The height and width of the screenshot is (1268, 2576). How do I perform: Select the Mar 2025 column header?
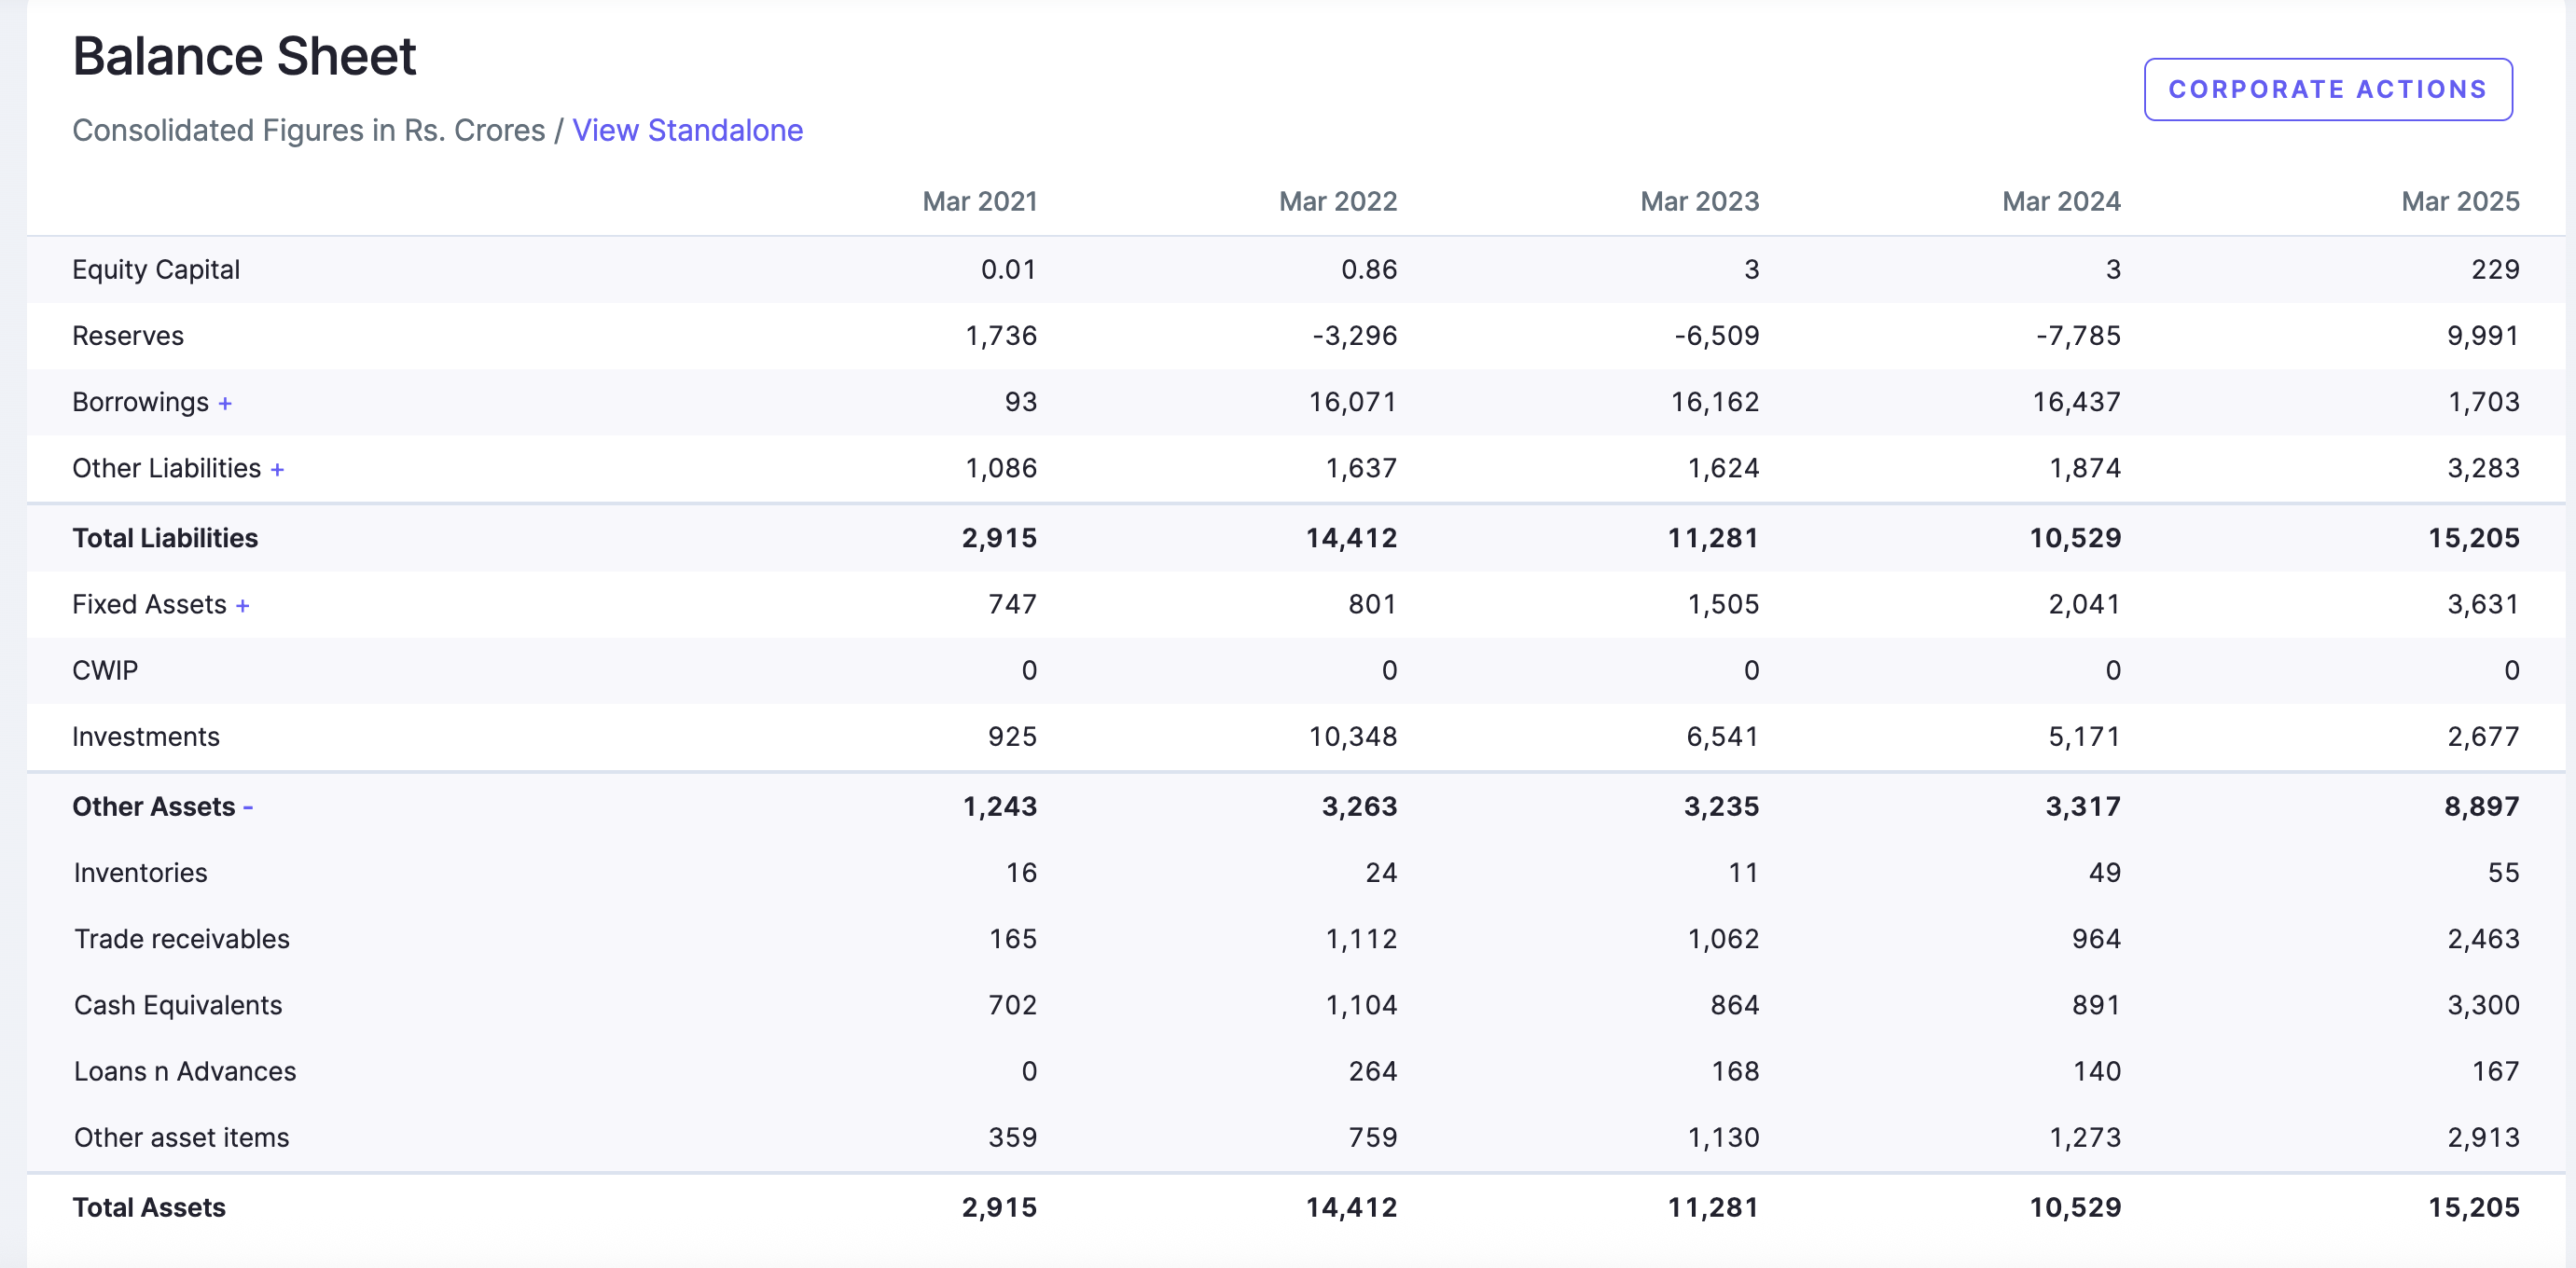coord(2460,201)
